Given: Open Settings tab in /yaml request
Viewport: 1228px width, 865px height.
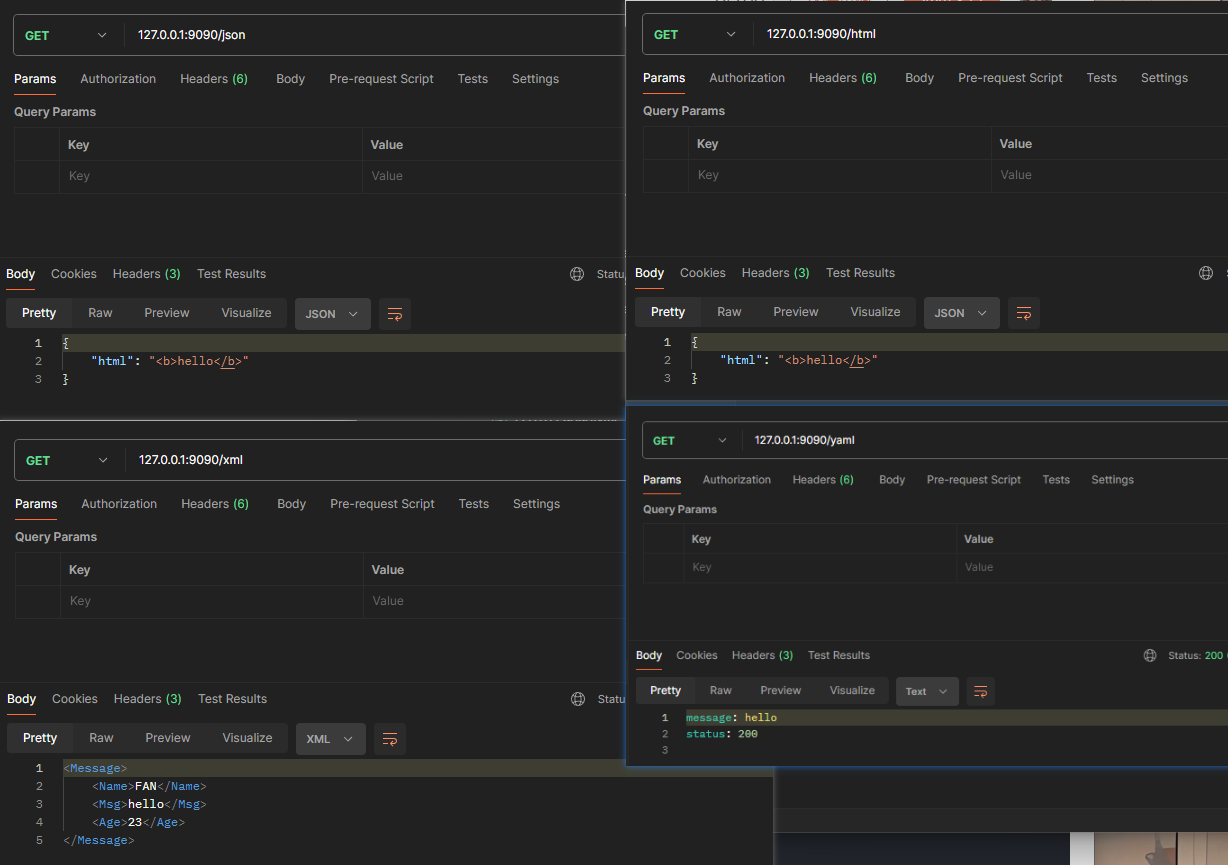Looking at the screenshot, I should click(1112, 480).
